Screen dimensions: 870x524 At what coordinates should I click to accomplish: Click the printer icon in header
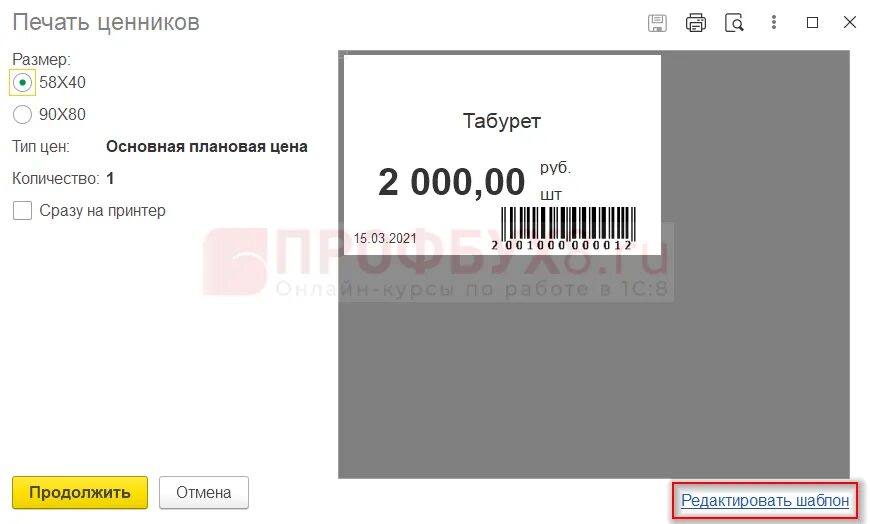click(696, 23)
